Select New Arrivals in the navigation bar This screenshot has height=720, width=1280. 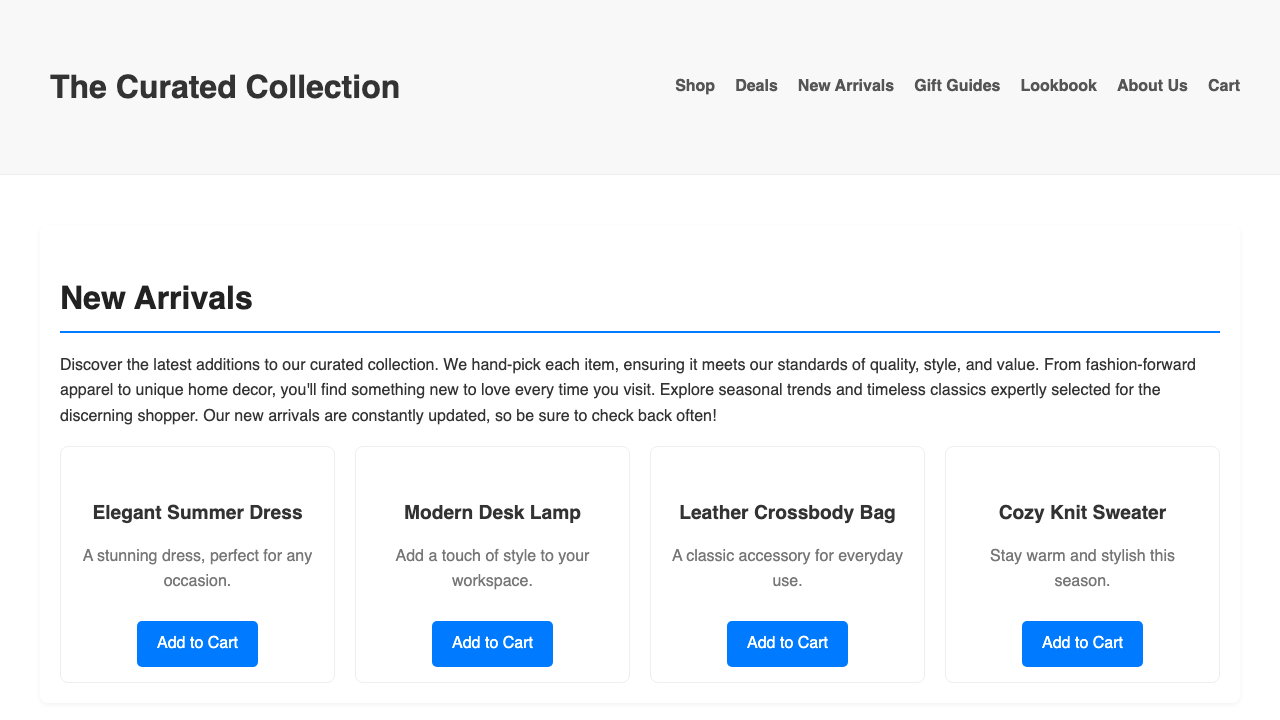tap(845, 86)
